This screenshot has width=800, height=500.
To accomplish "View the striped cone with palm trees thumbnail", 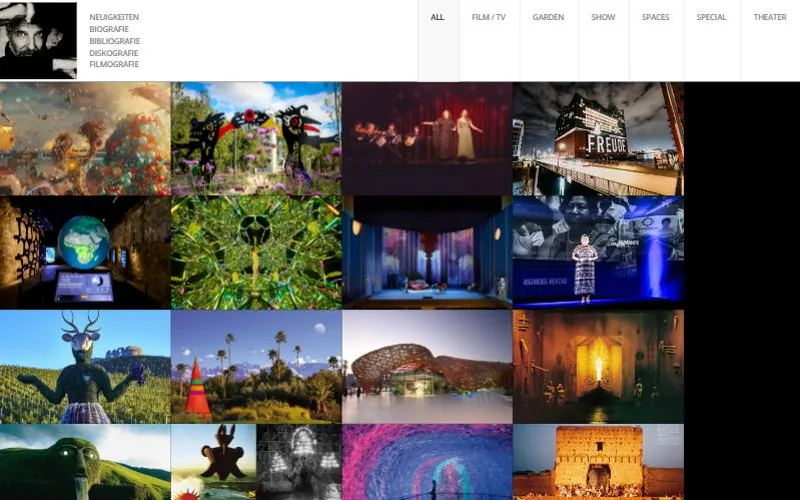I will point(256,367).
